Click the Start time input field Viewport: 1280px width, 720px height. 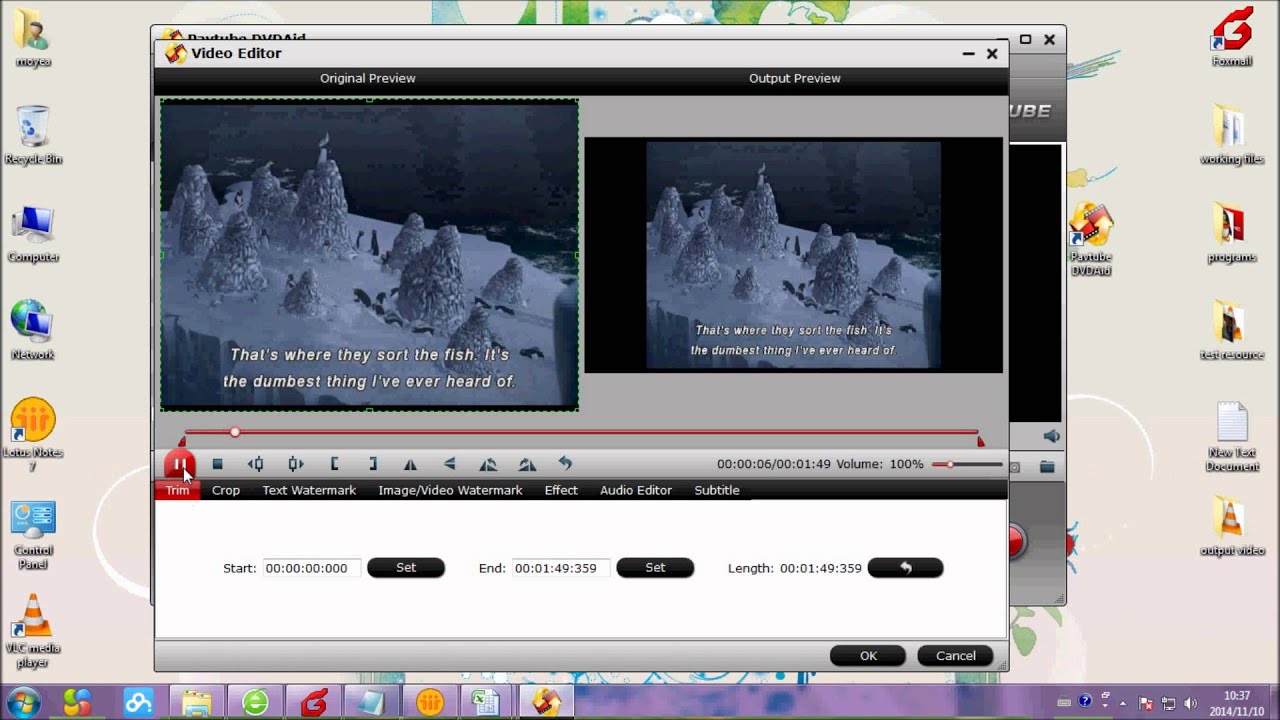click(311, 568)
